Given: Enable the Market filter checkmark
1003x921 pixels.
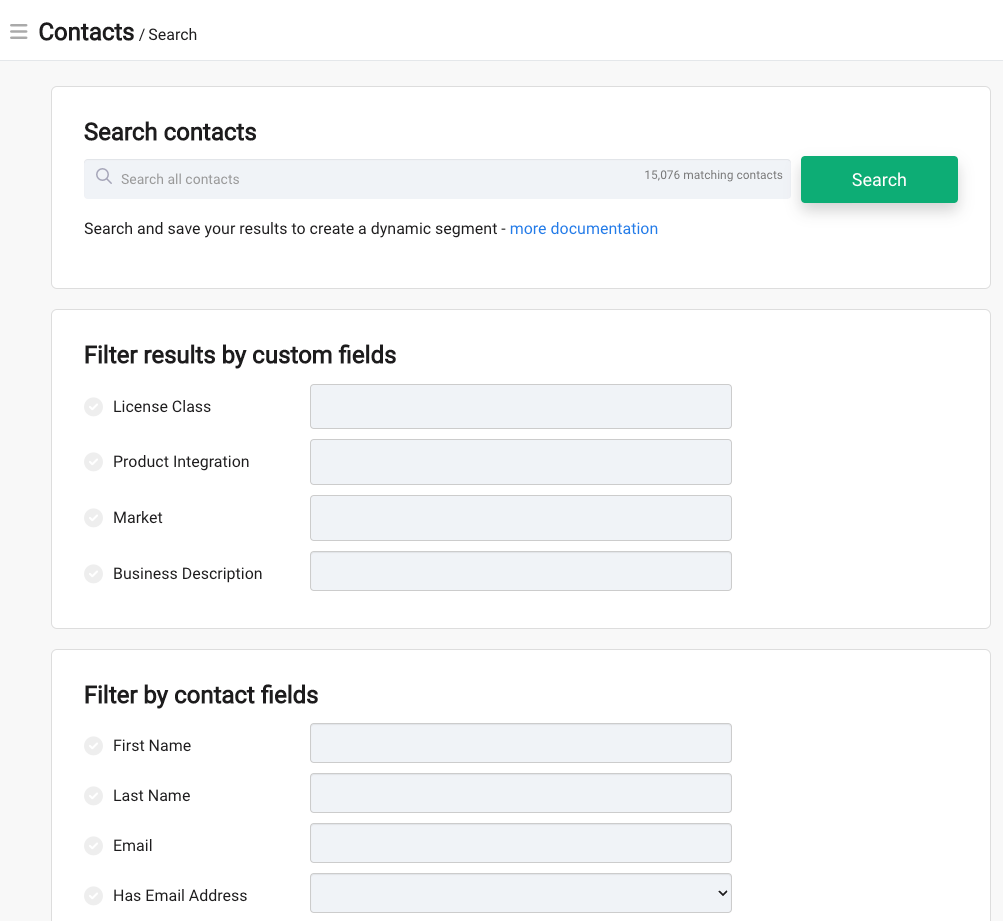Looking at the screenshot, I should [93, 517].
